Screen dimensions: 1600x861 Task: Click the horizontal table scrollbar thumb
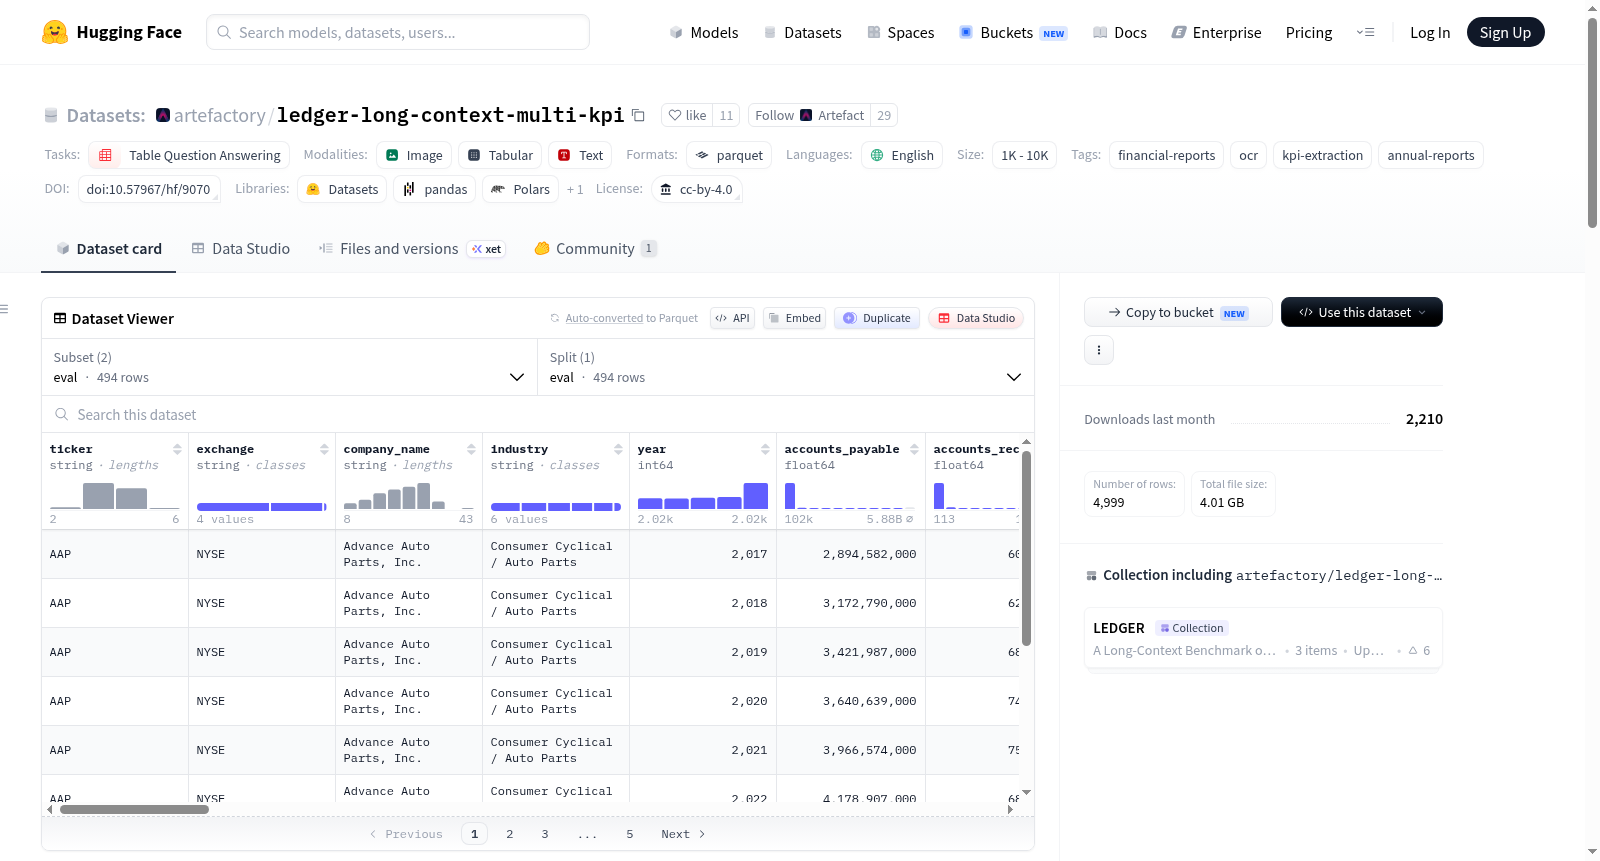(x=134, y=810)
